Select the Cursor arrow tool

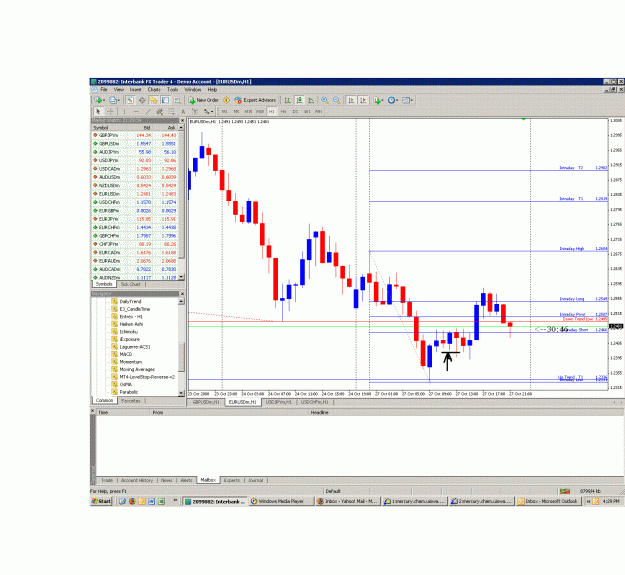98,112
